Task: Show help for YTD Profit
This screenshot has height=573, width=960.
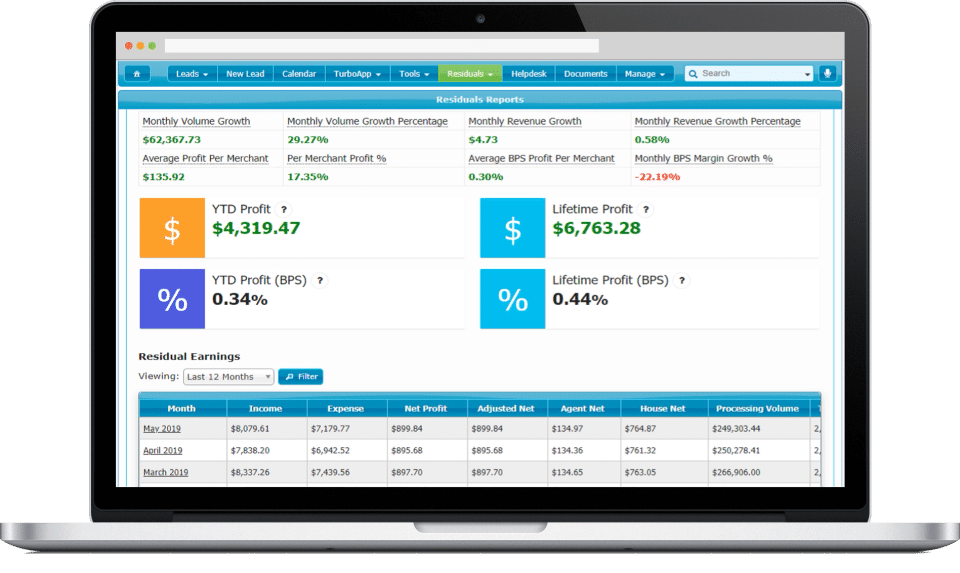Action: [283, 209]
